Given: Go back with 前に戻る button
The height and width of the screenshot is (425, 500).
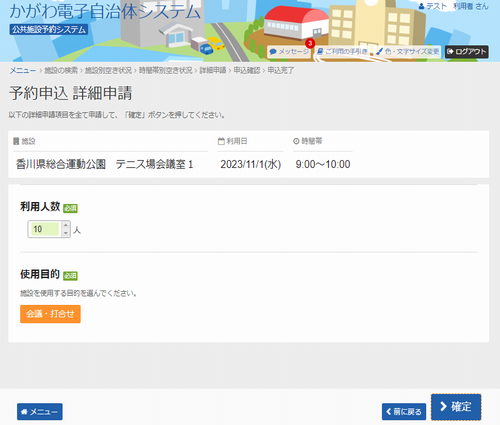Looking at the screenshot, I should coord(404,412).
